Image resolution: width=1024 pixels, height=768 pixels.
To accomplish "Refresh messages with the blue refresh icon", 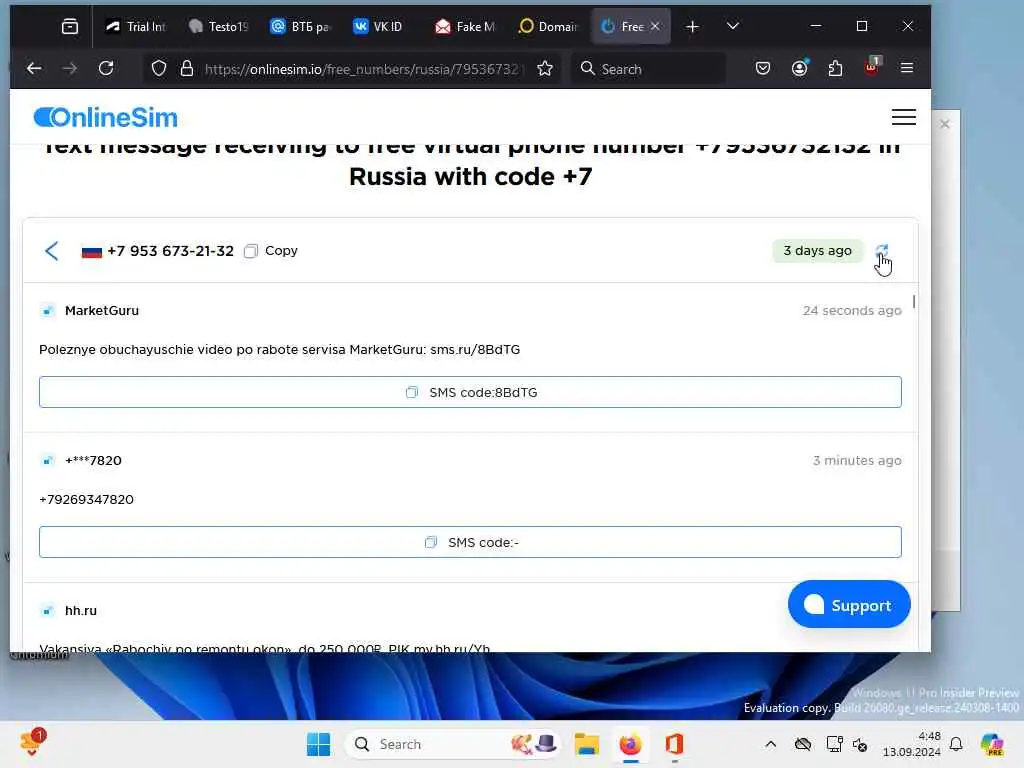I will pos(882,250).
